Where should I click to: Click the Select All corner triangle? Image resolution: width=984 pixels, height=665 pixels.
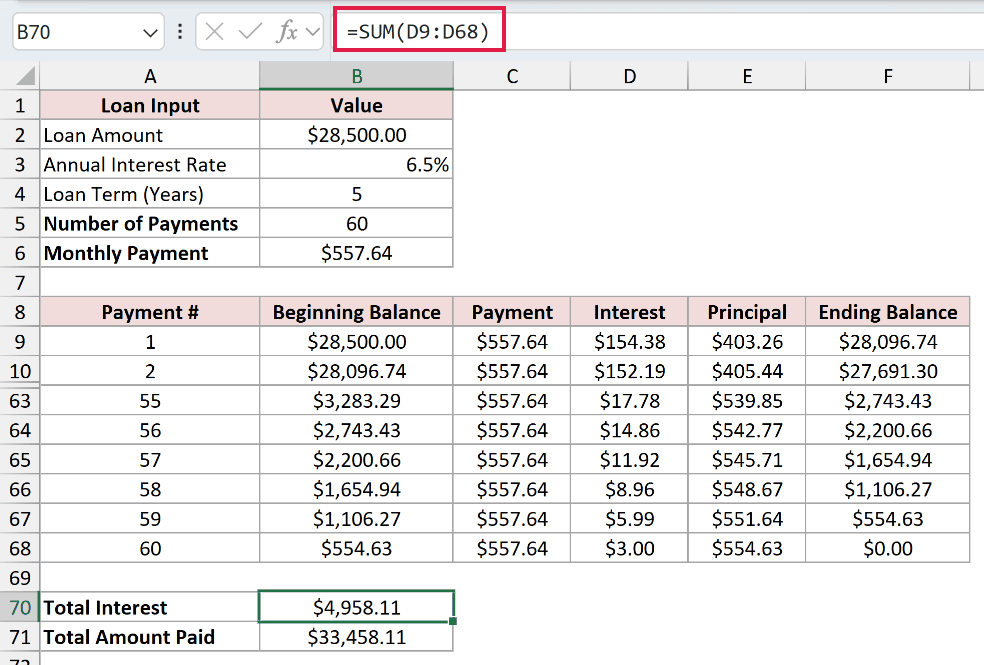(25, 76)
